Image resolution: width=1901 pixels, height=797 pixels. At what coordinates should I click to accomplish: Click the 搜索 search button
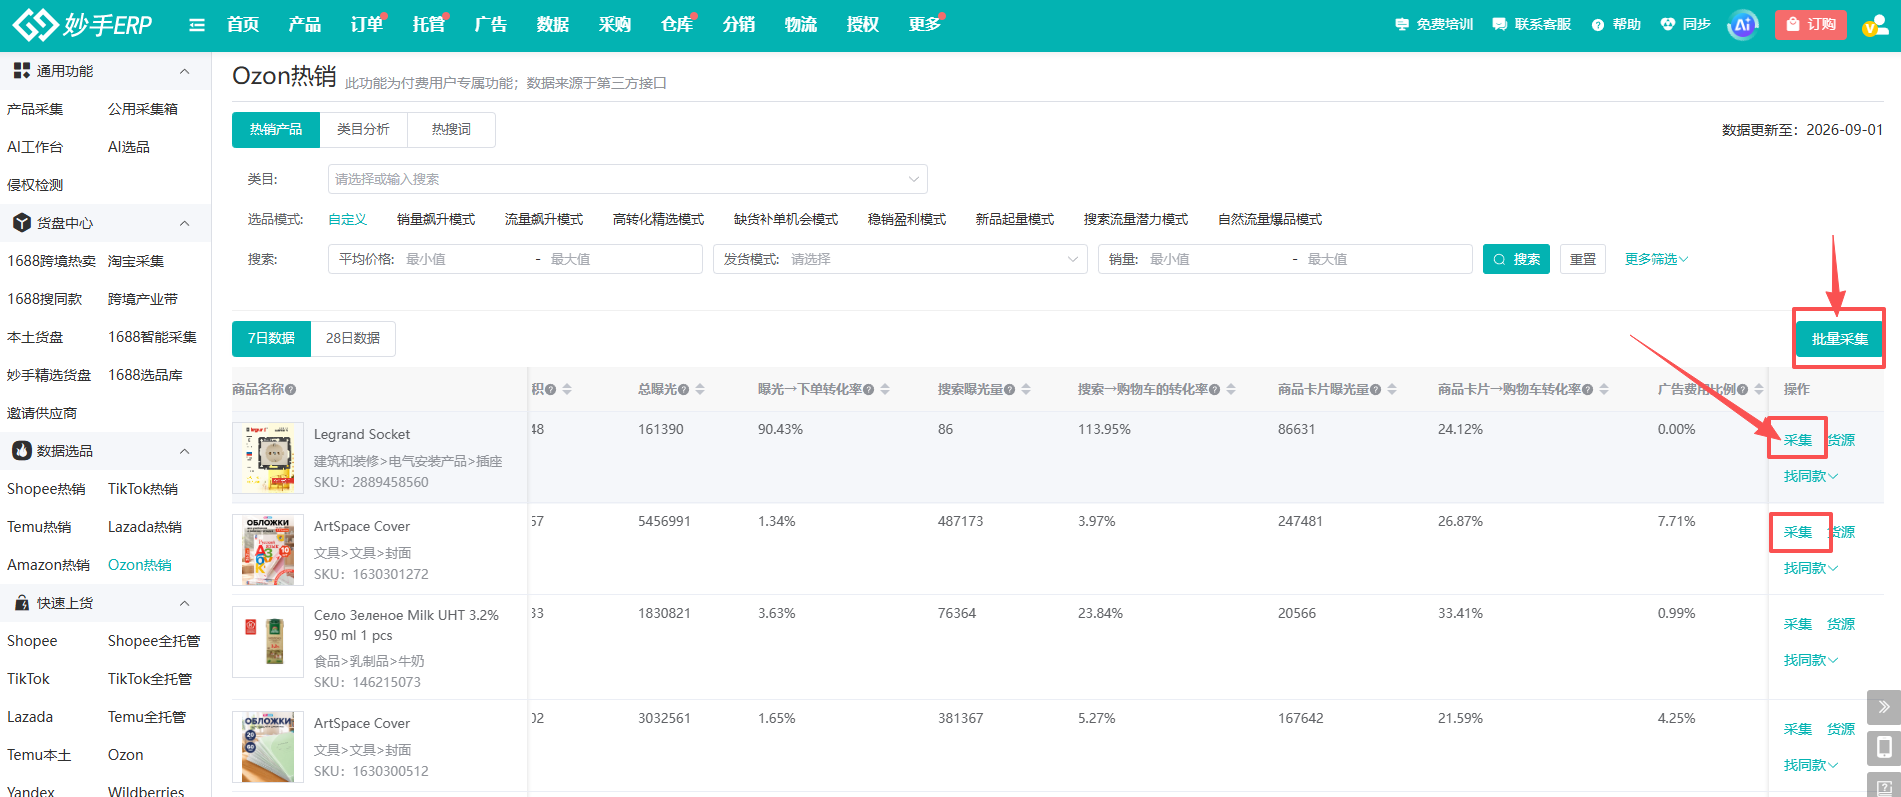tap(1516, 259)
